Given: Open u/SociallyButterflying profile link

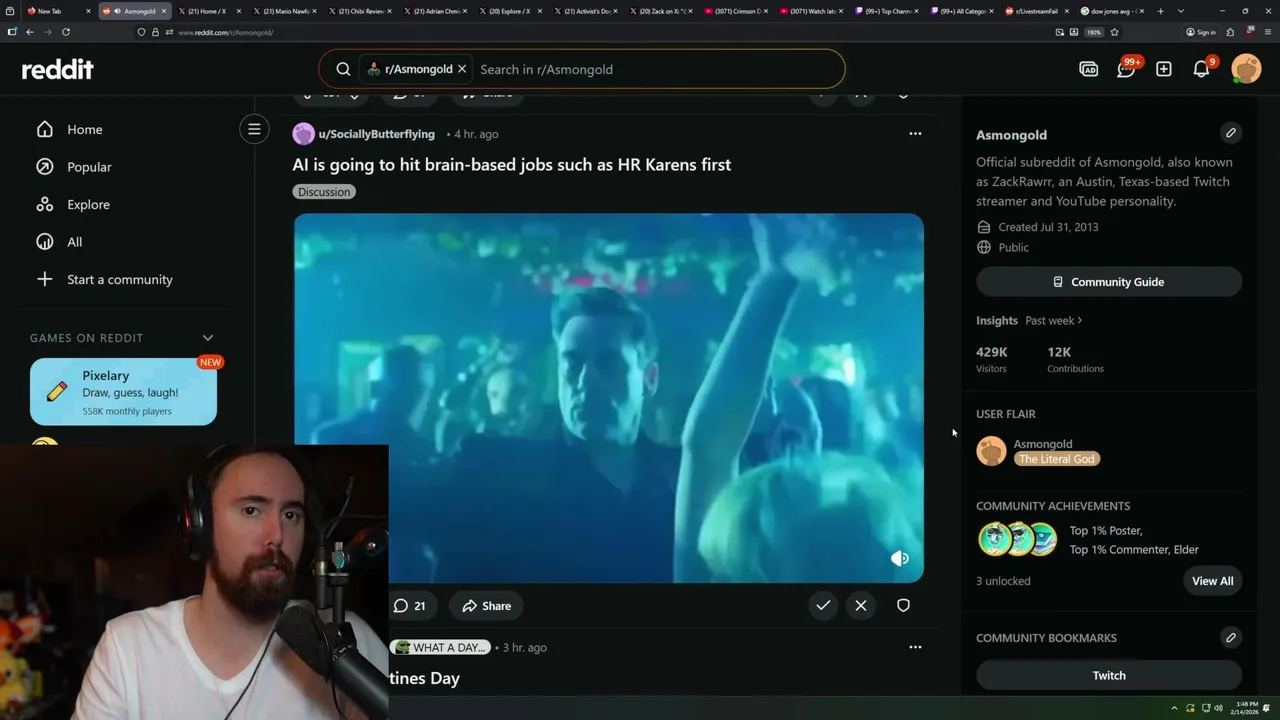Looking at the screenshot, I should click(376, 134).
